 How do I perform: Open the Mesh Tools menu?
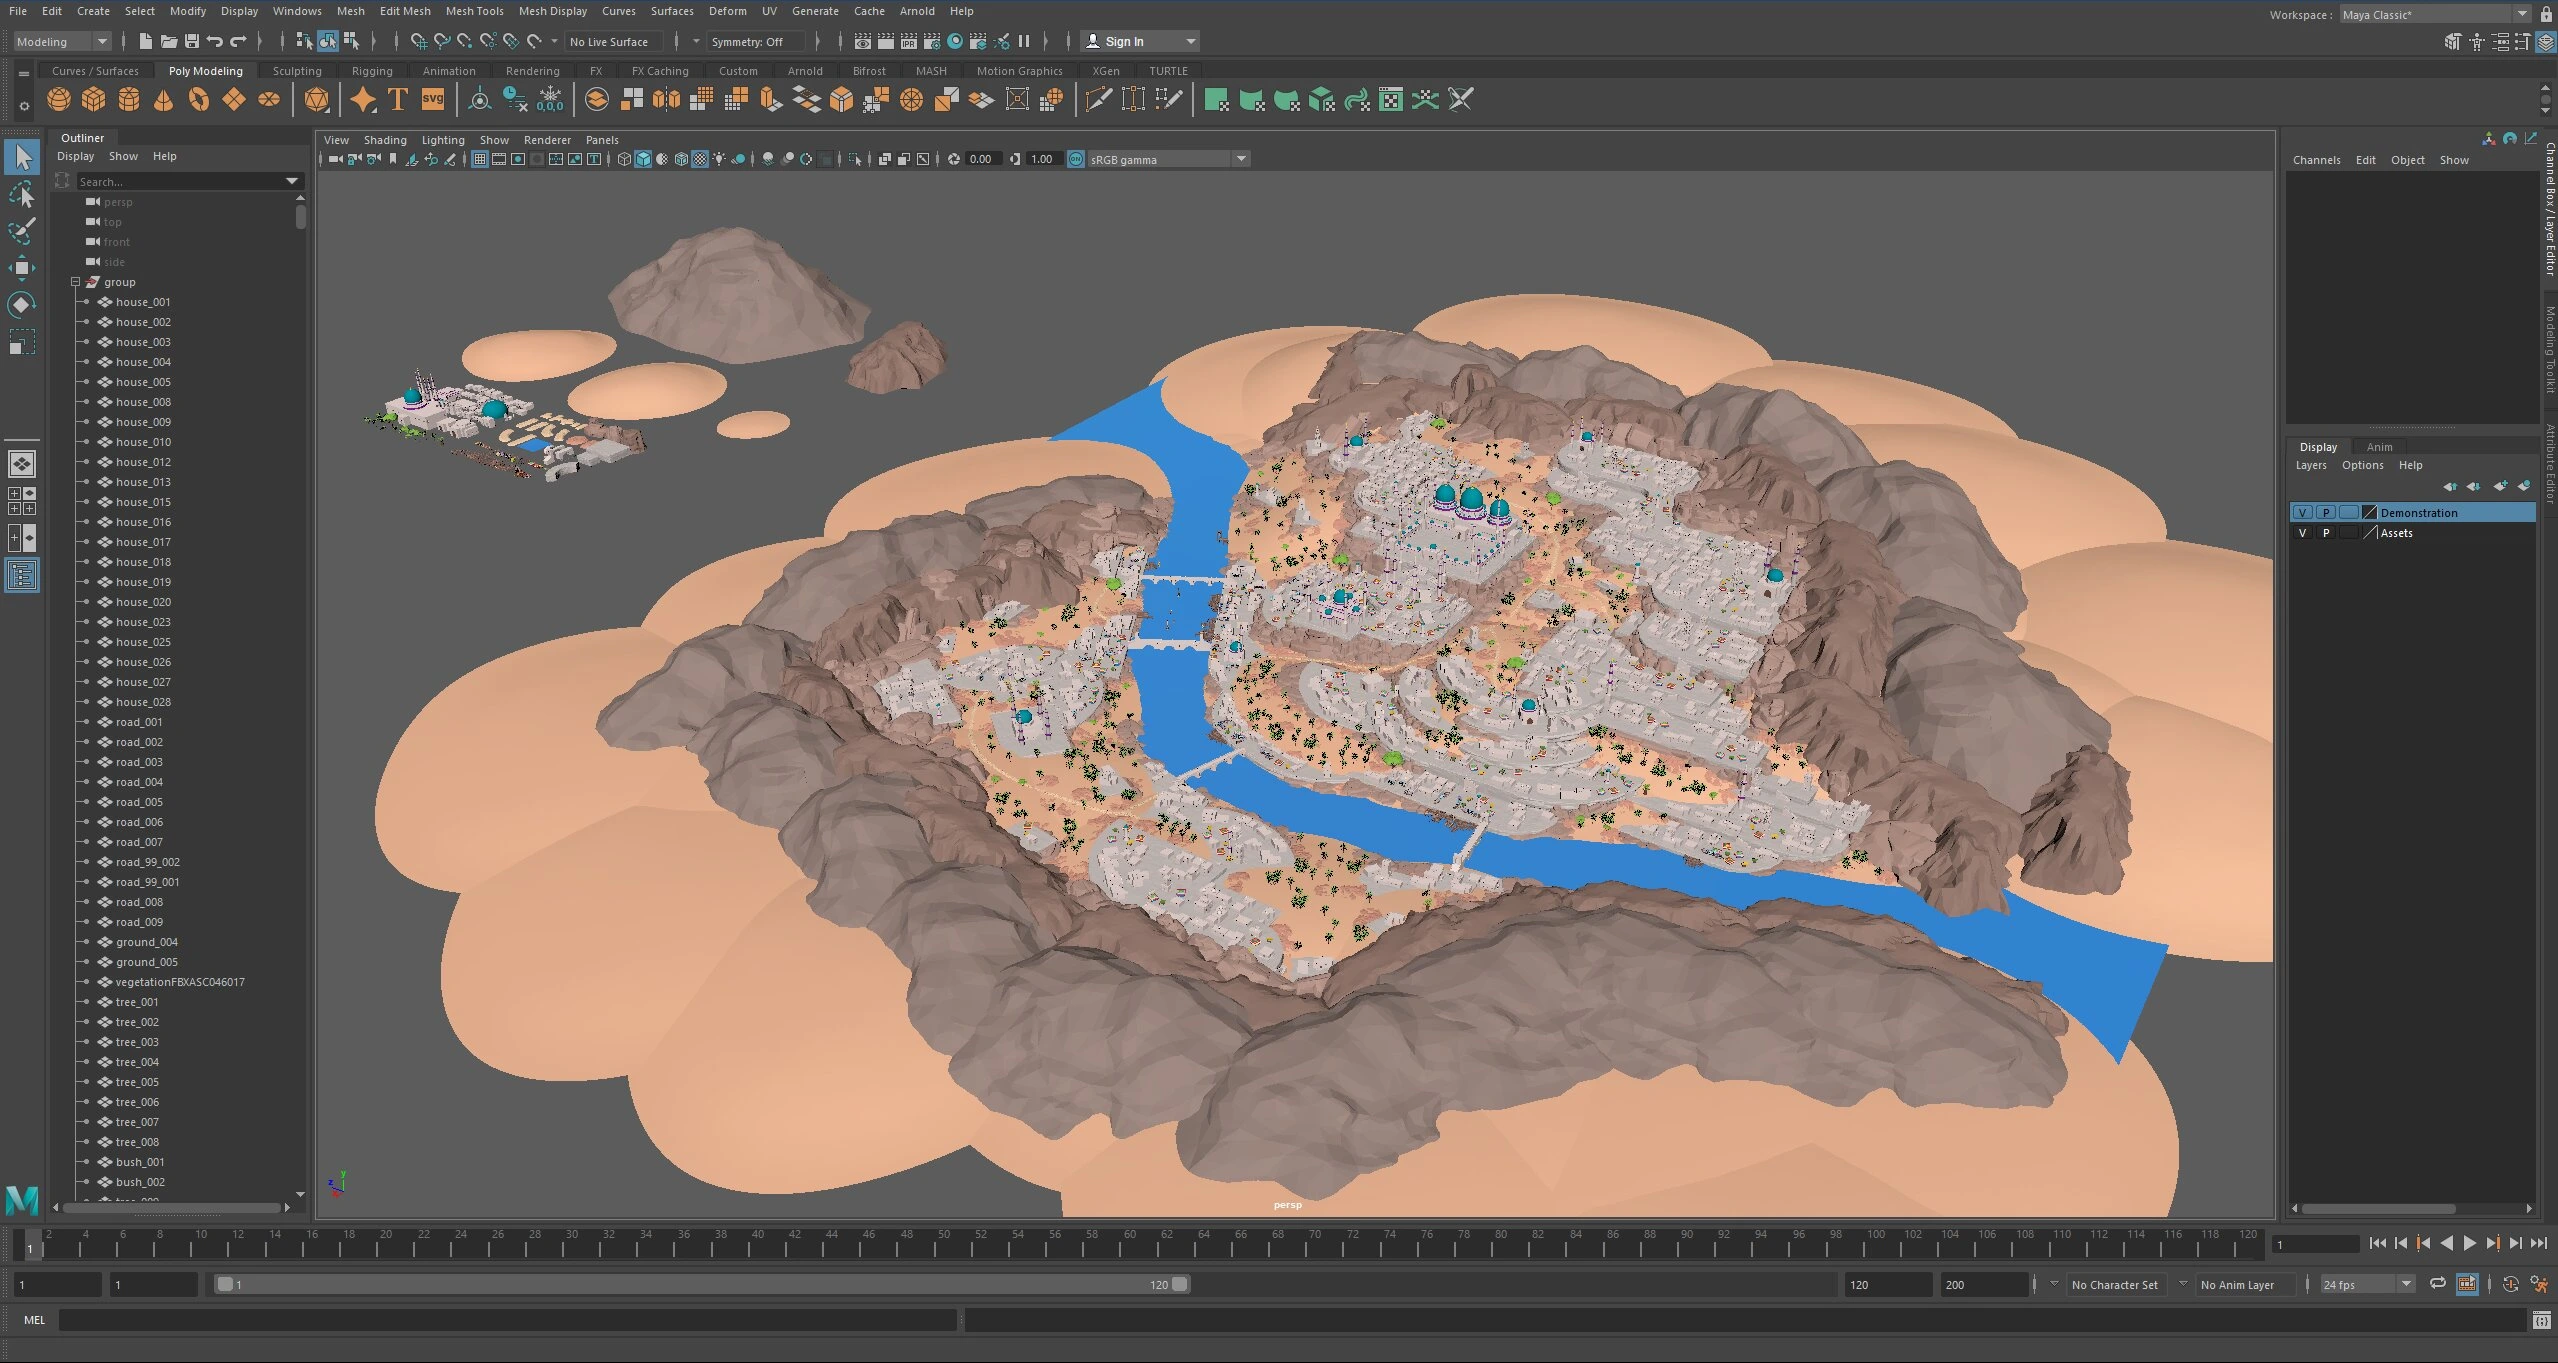point(474,11)
